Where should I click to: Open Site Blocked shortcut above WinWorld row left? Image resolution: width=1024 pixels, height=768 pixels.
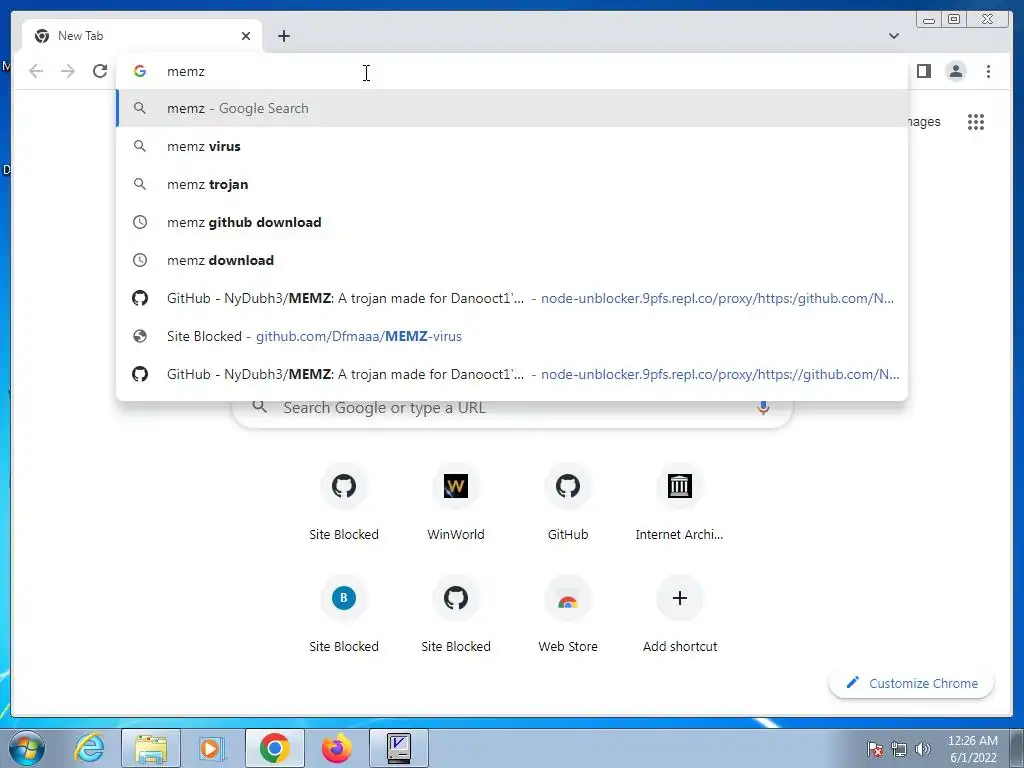click(344, 503)
